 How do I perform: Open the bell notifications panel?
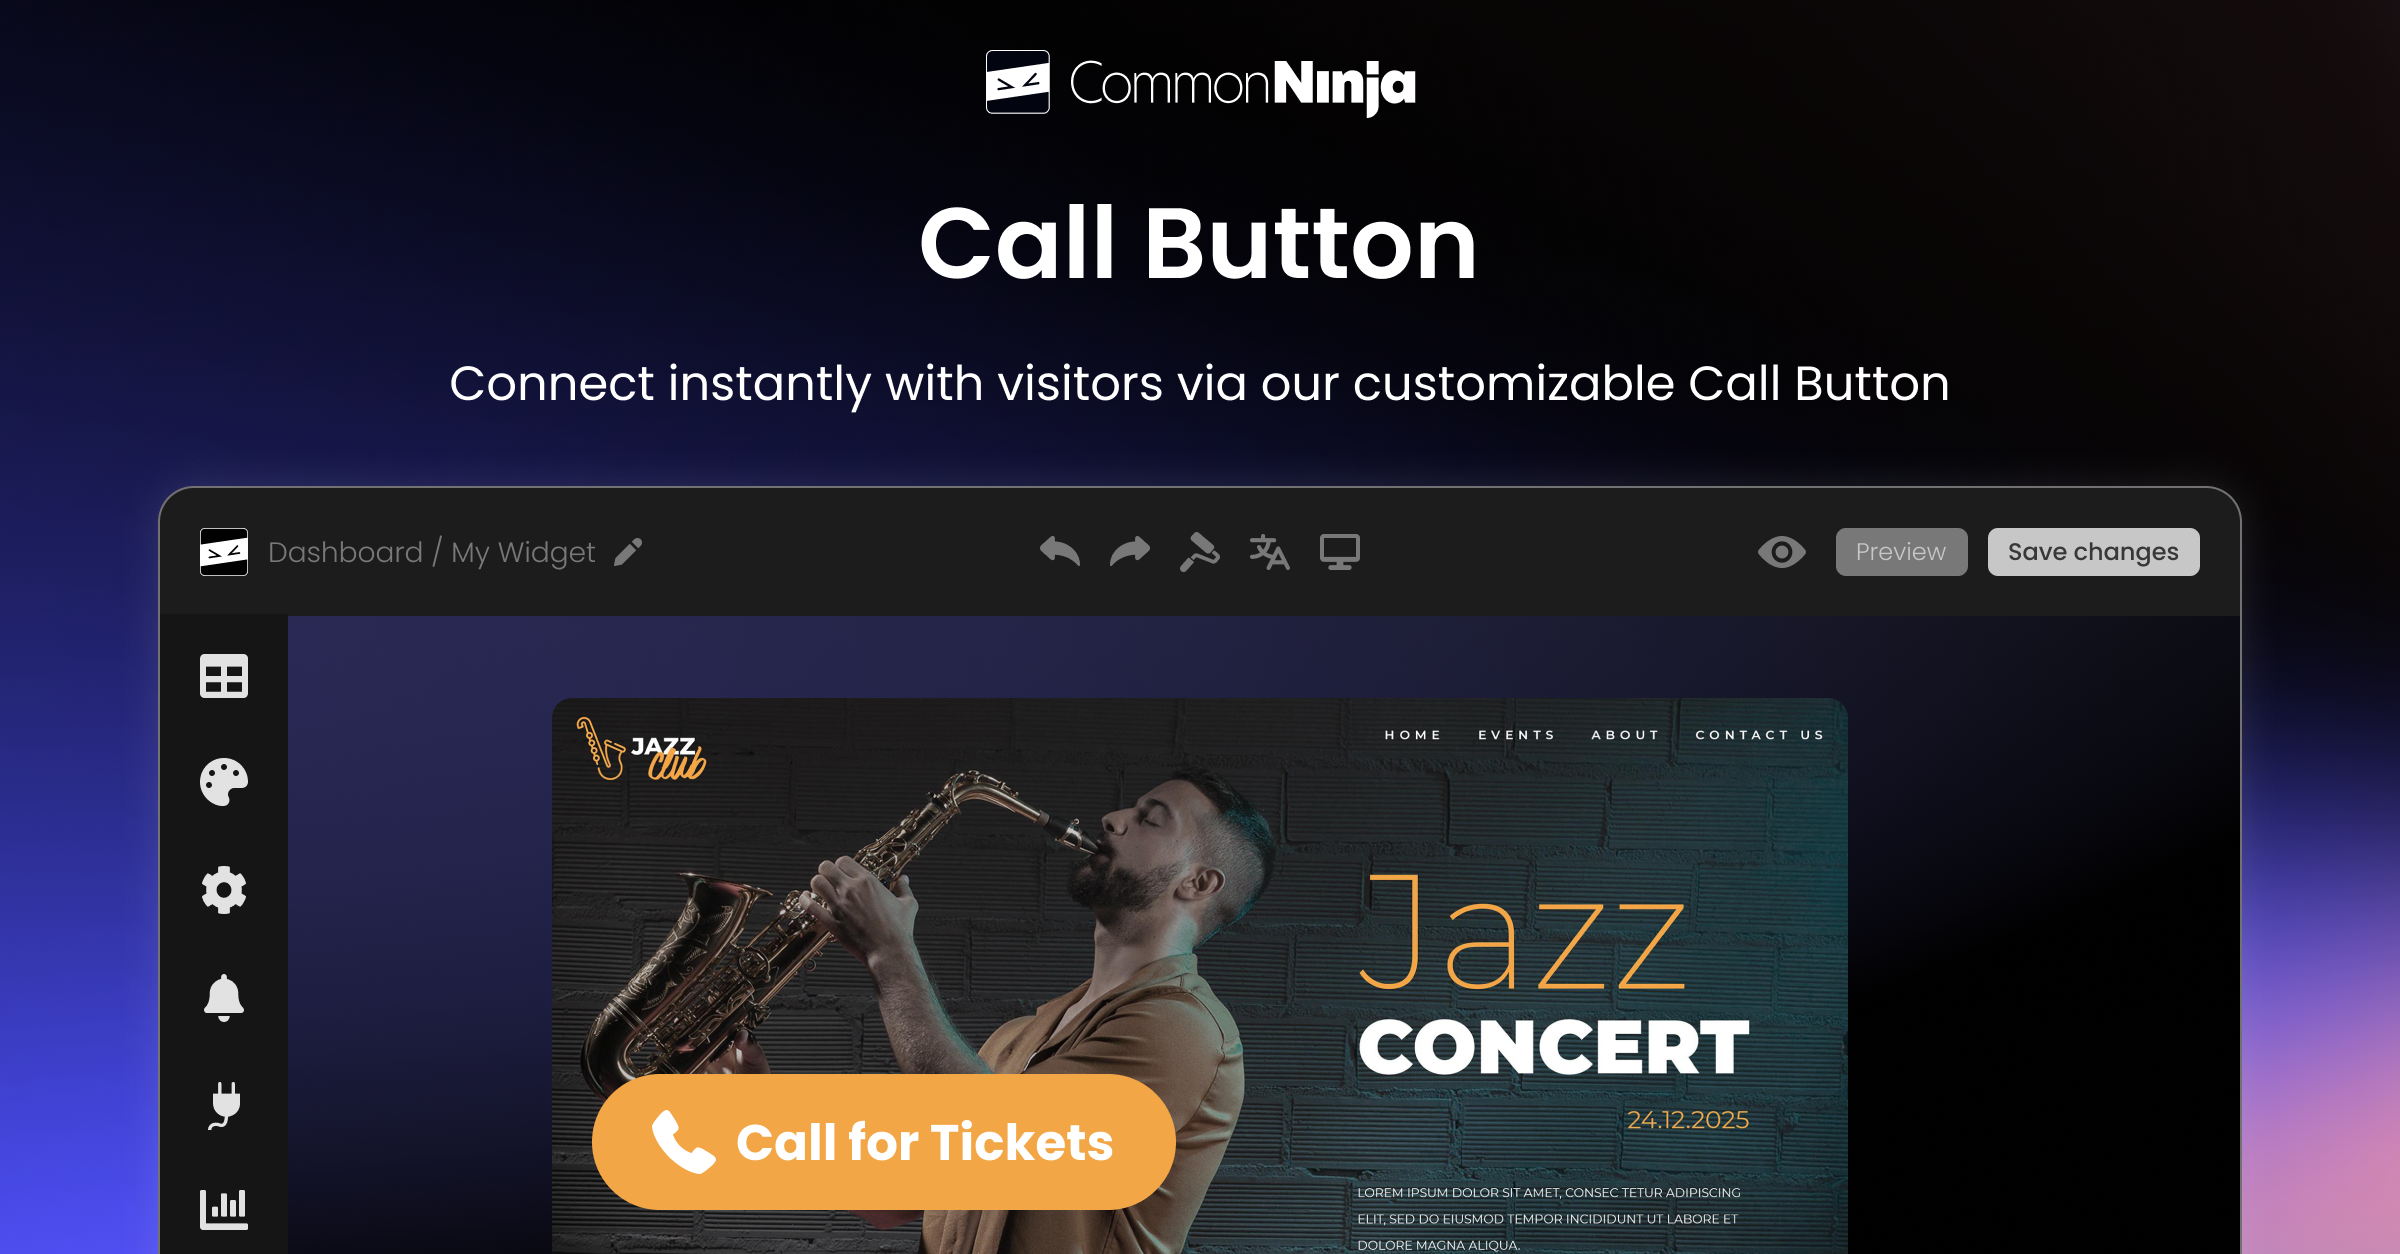coord(224,998)
